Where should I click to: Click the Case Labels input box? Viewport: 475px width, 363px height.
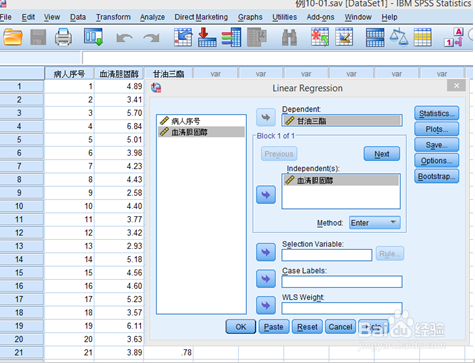(342, 282)
